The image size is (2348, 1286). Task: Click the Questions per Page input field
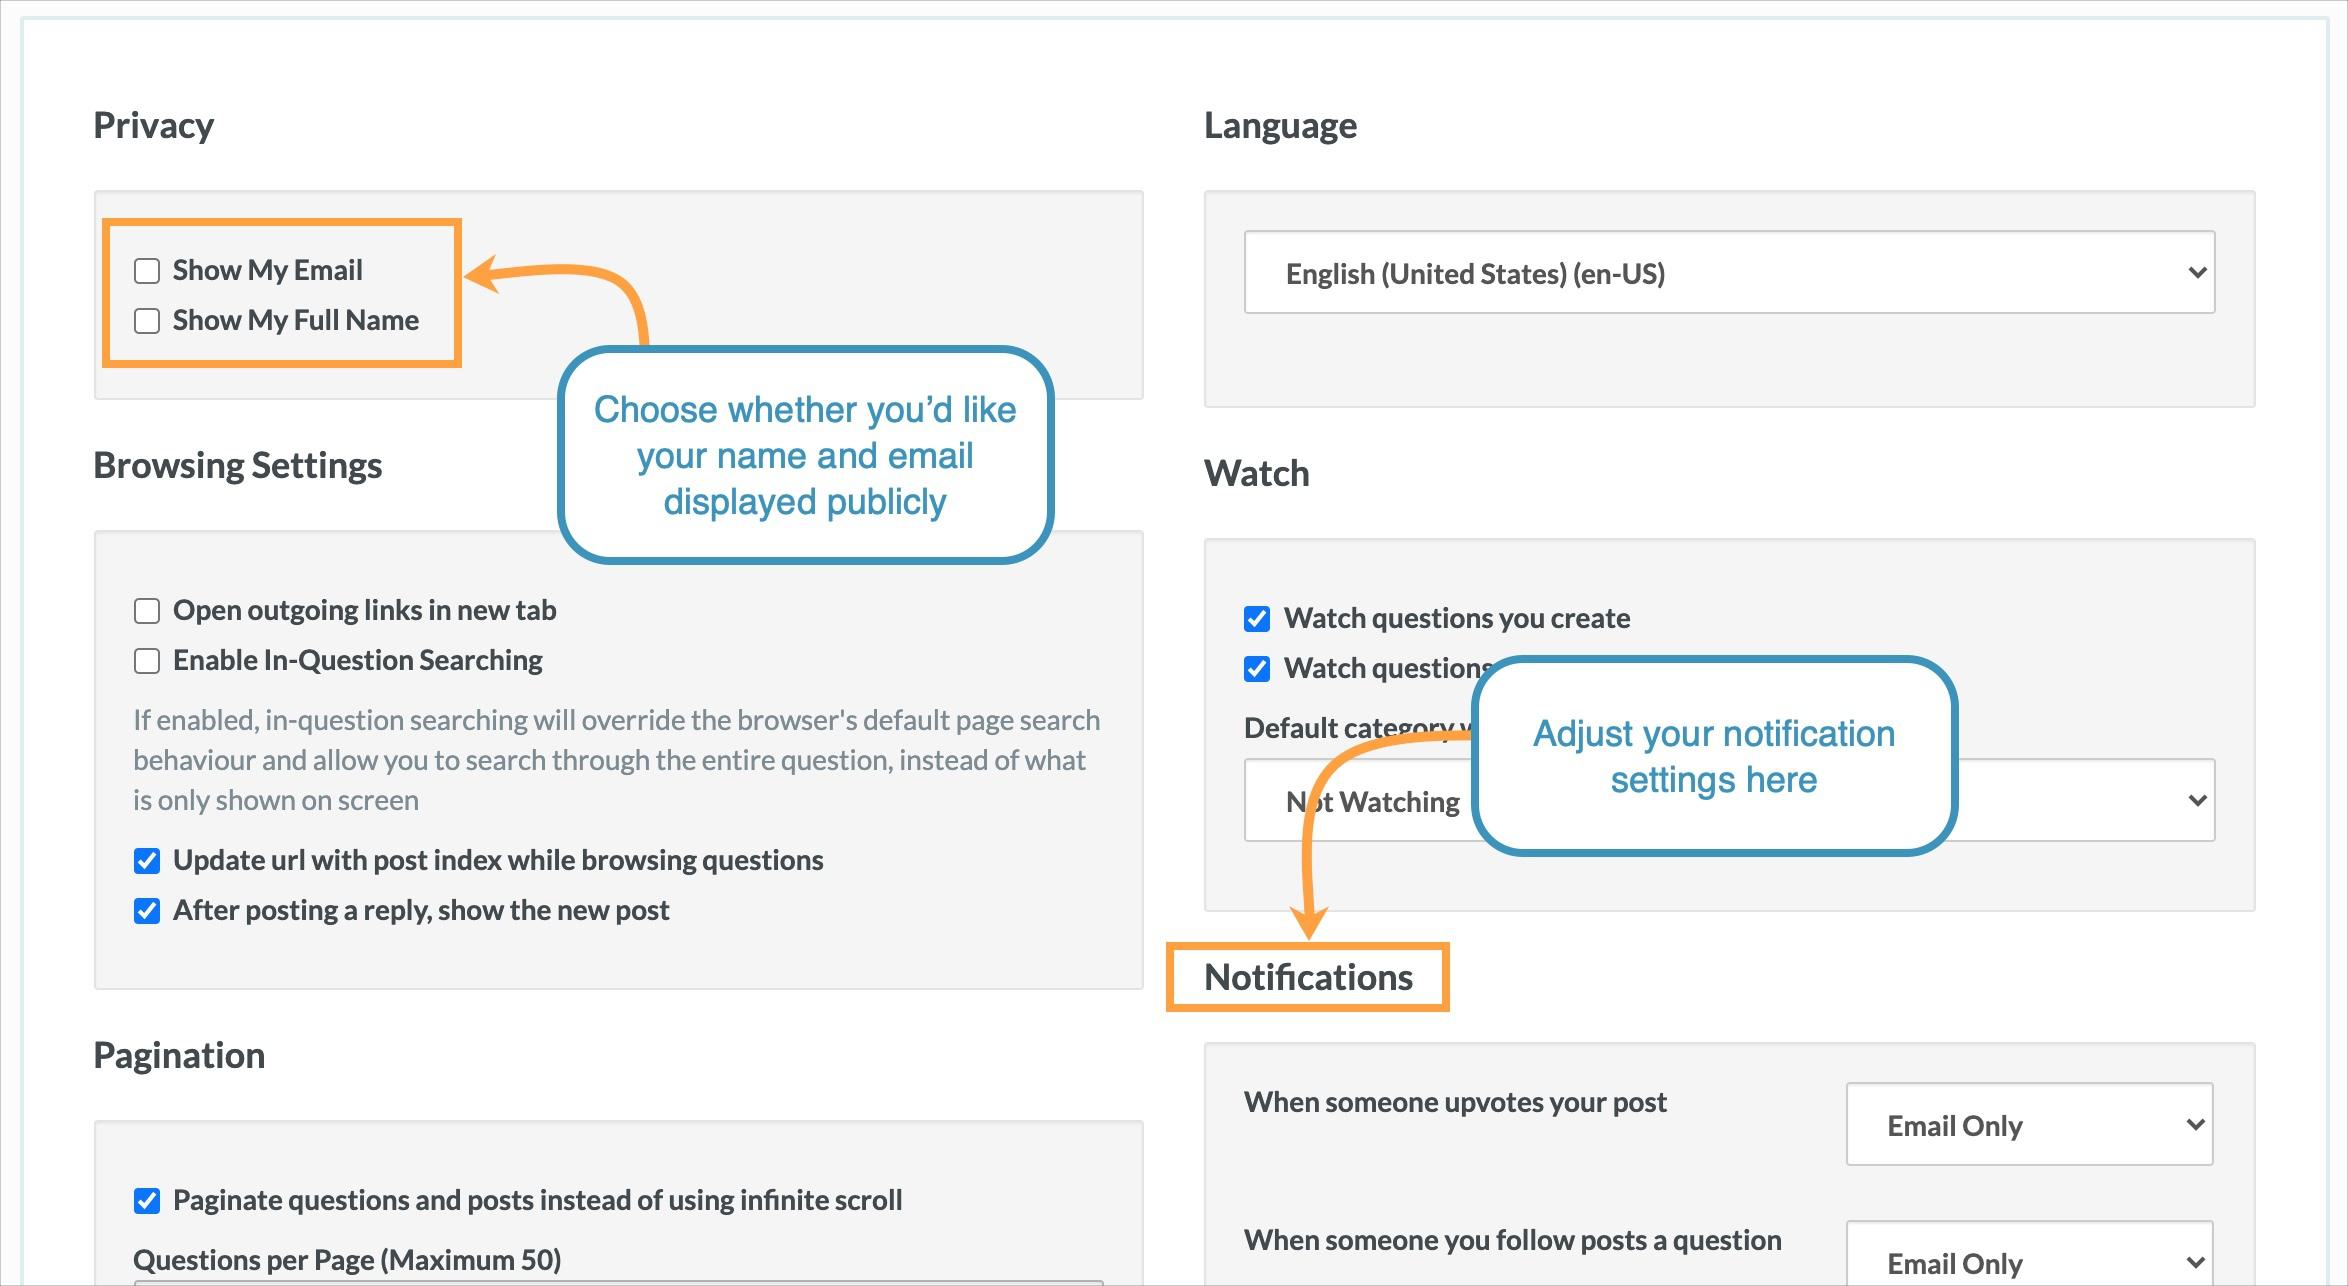(618, 1282)
